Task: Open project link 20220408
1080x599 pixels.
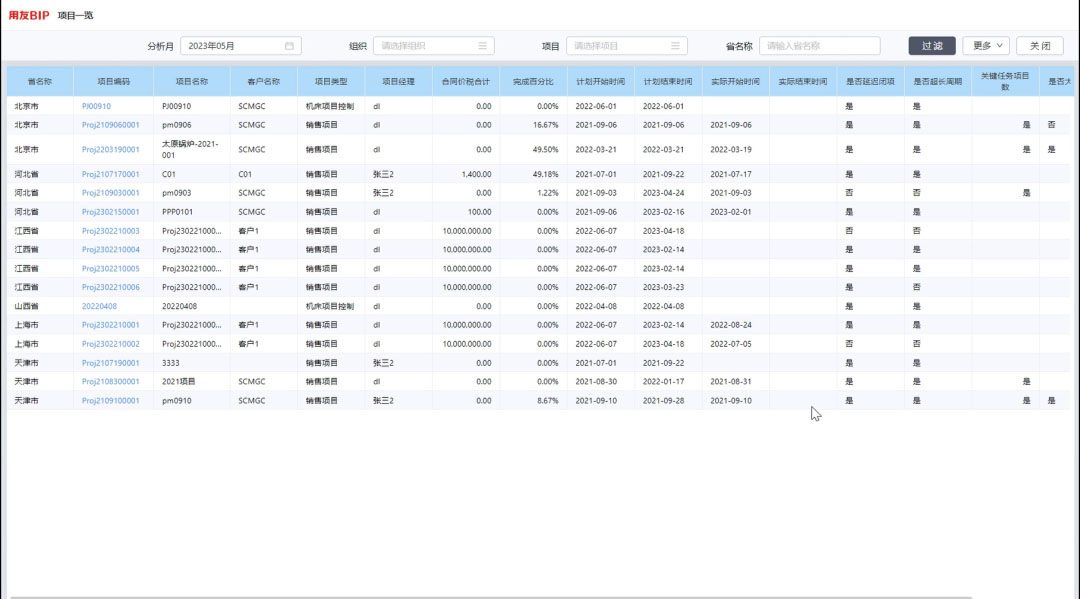Action: [99, 306]
